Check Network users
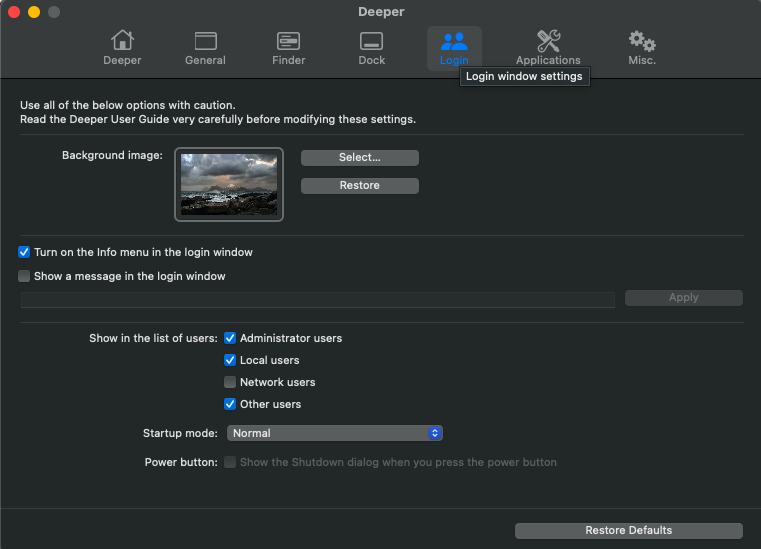 coord(230,382)
